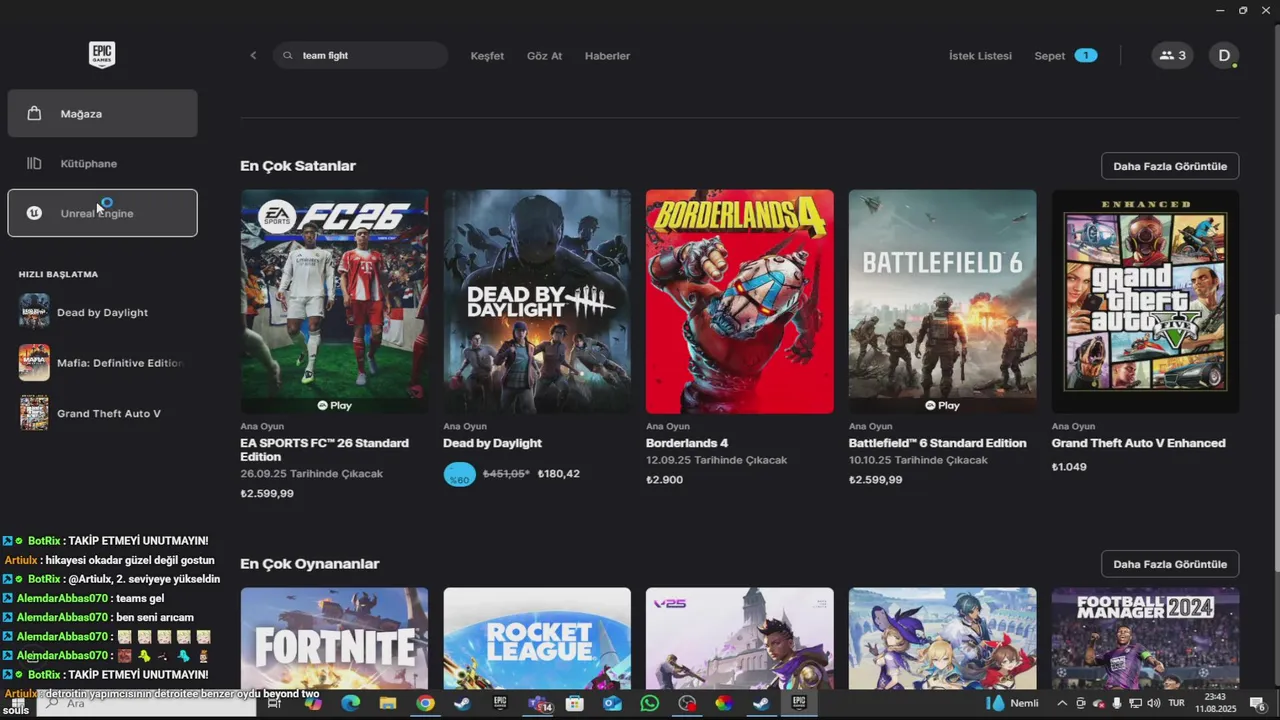This screenshot has height=720, width=1280.
Task: Click Daha Fazla Görüntüle for En Çok Oynananlar
Action: click(x=1170, y=564)
